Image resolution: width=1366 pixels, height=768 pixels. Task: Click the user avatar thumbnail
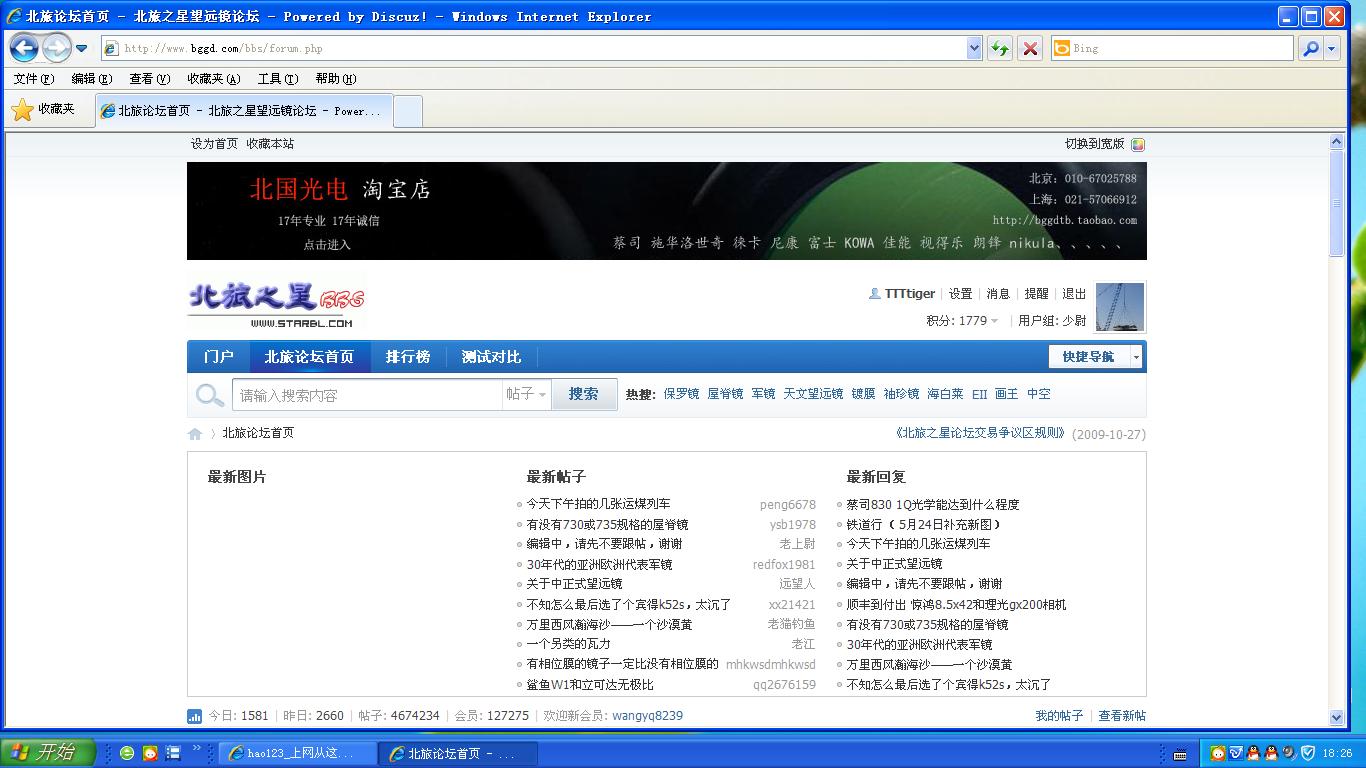tap(1120, 307)
